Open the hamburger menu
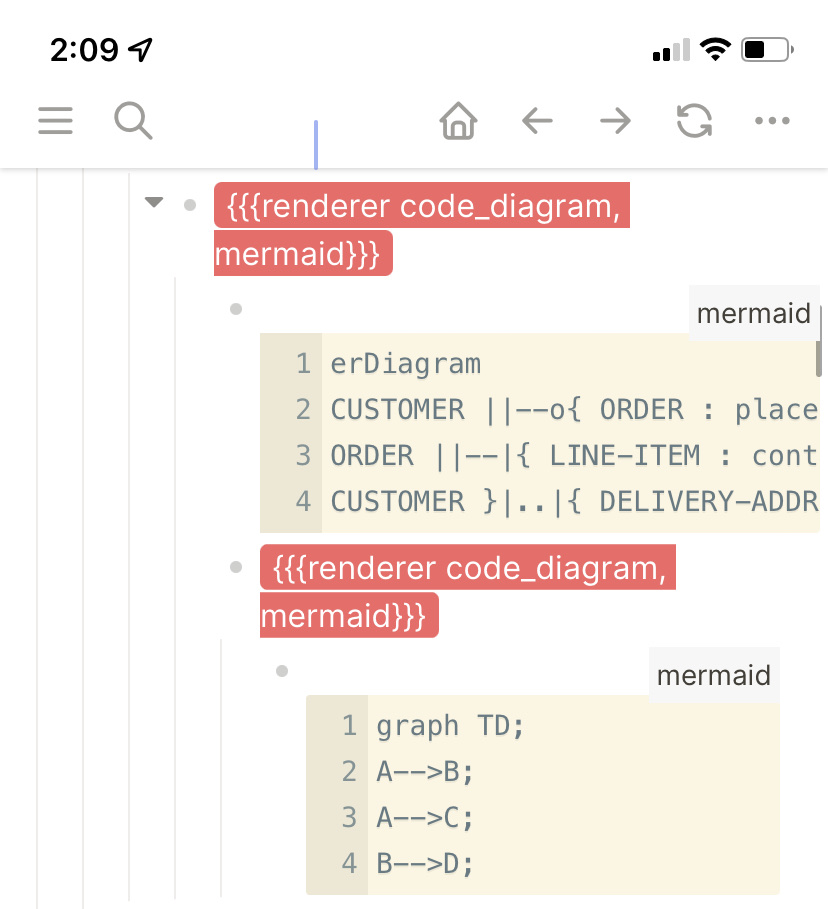 click(x=55, y=121)
